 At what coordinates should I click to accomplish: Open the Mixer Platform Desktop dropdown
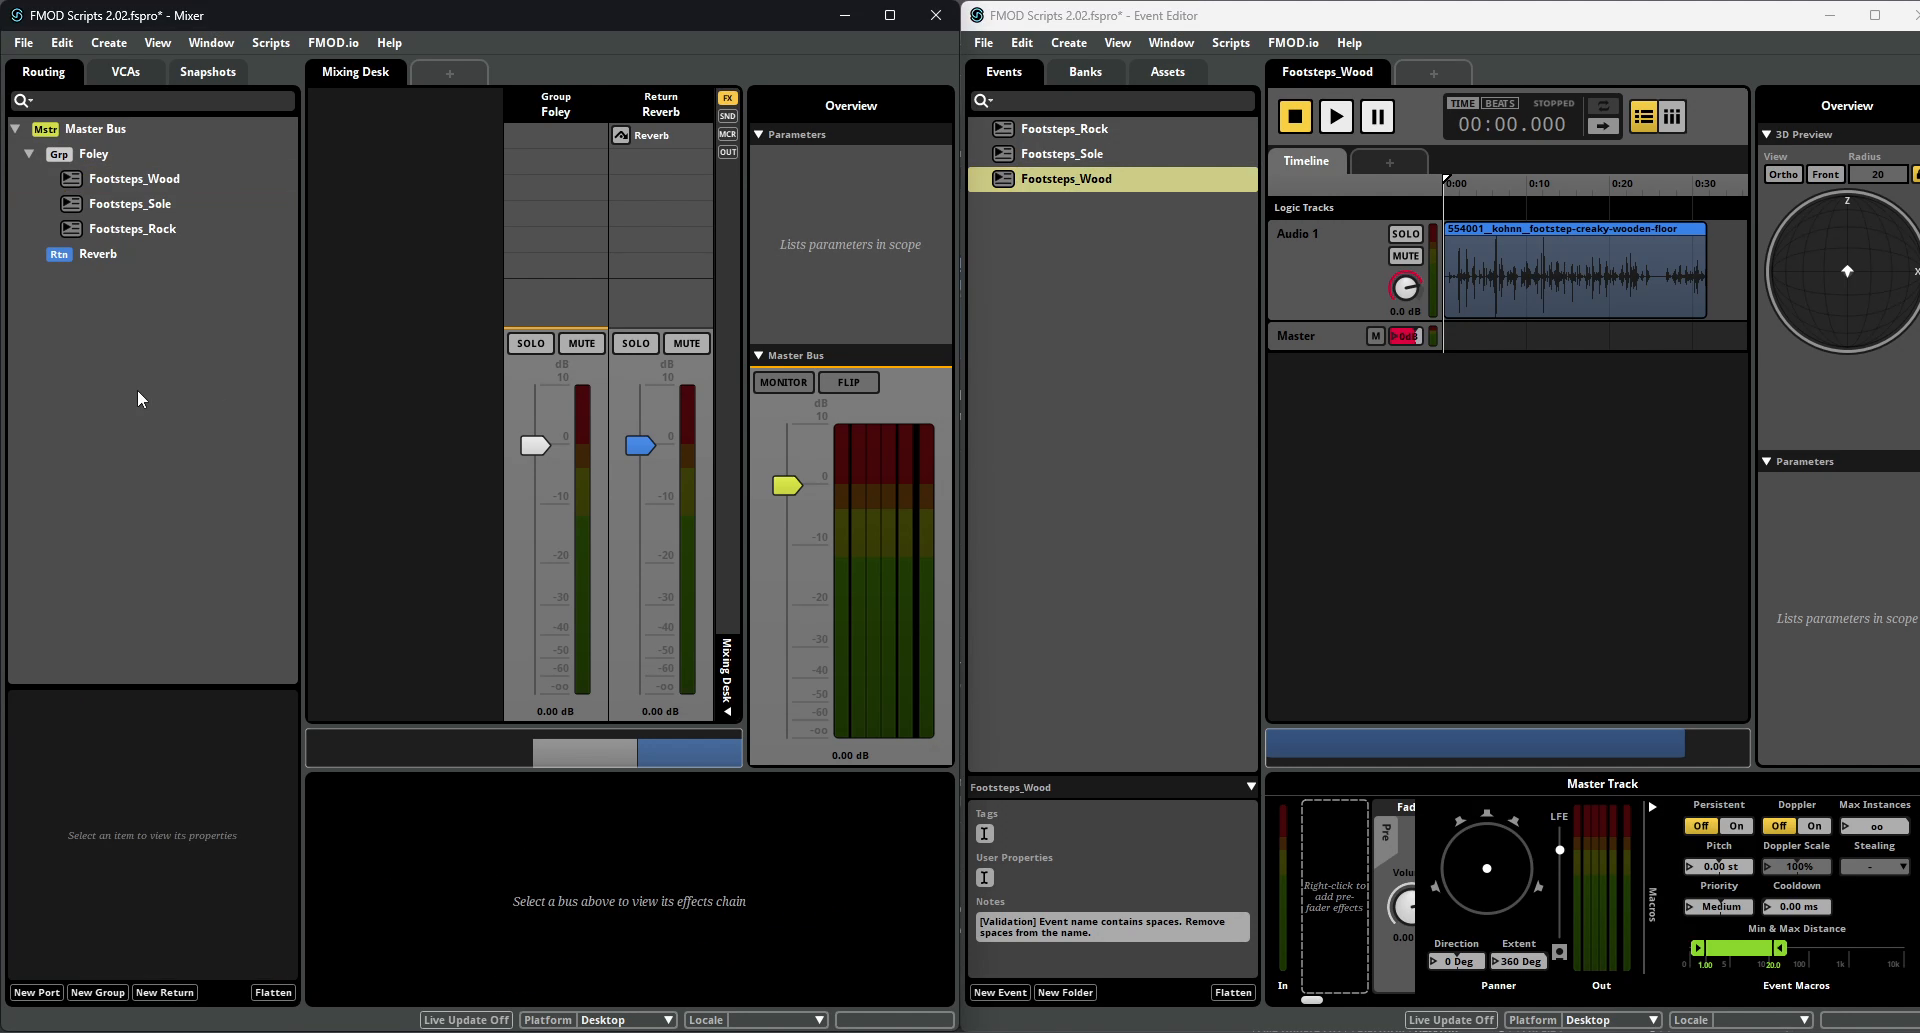(x=627, y=1020)
